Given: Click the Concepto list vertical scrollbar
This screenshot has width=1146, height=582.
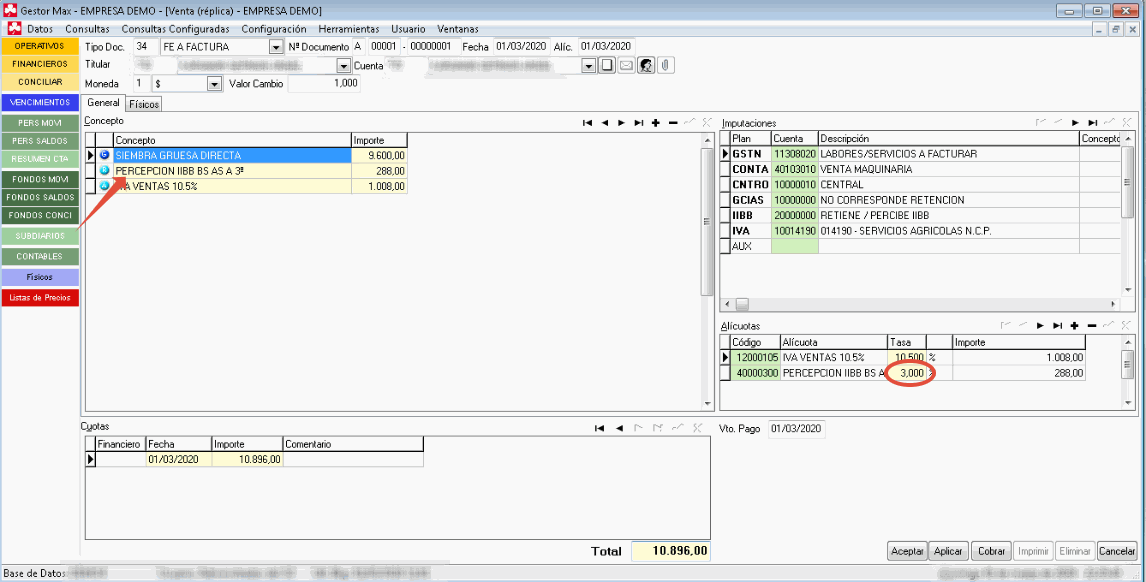Looking at the screenshot, I should click(x=706, y=271).
